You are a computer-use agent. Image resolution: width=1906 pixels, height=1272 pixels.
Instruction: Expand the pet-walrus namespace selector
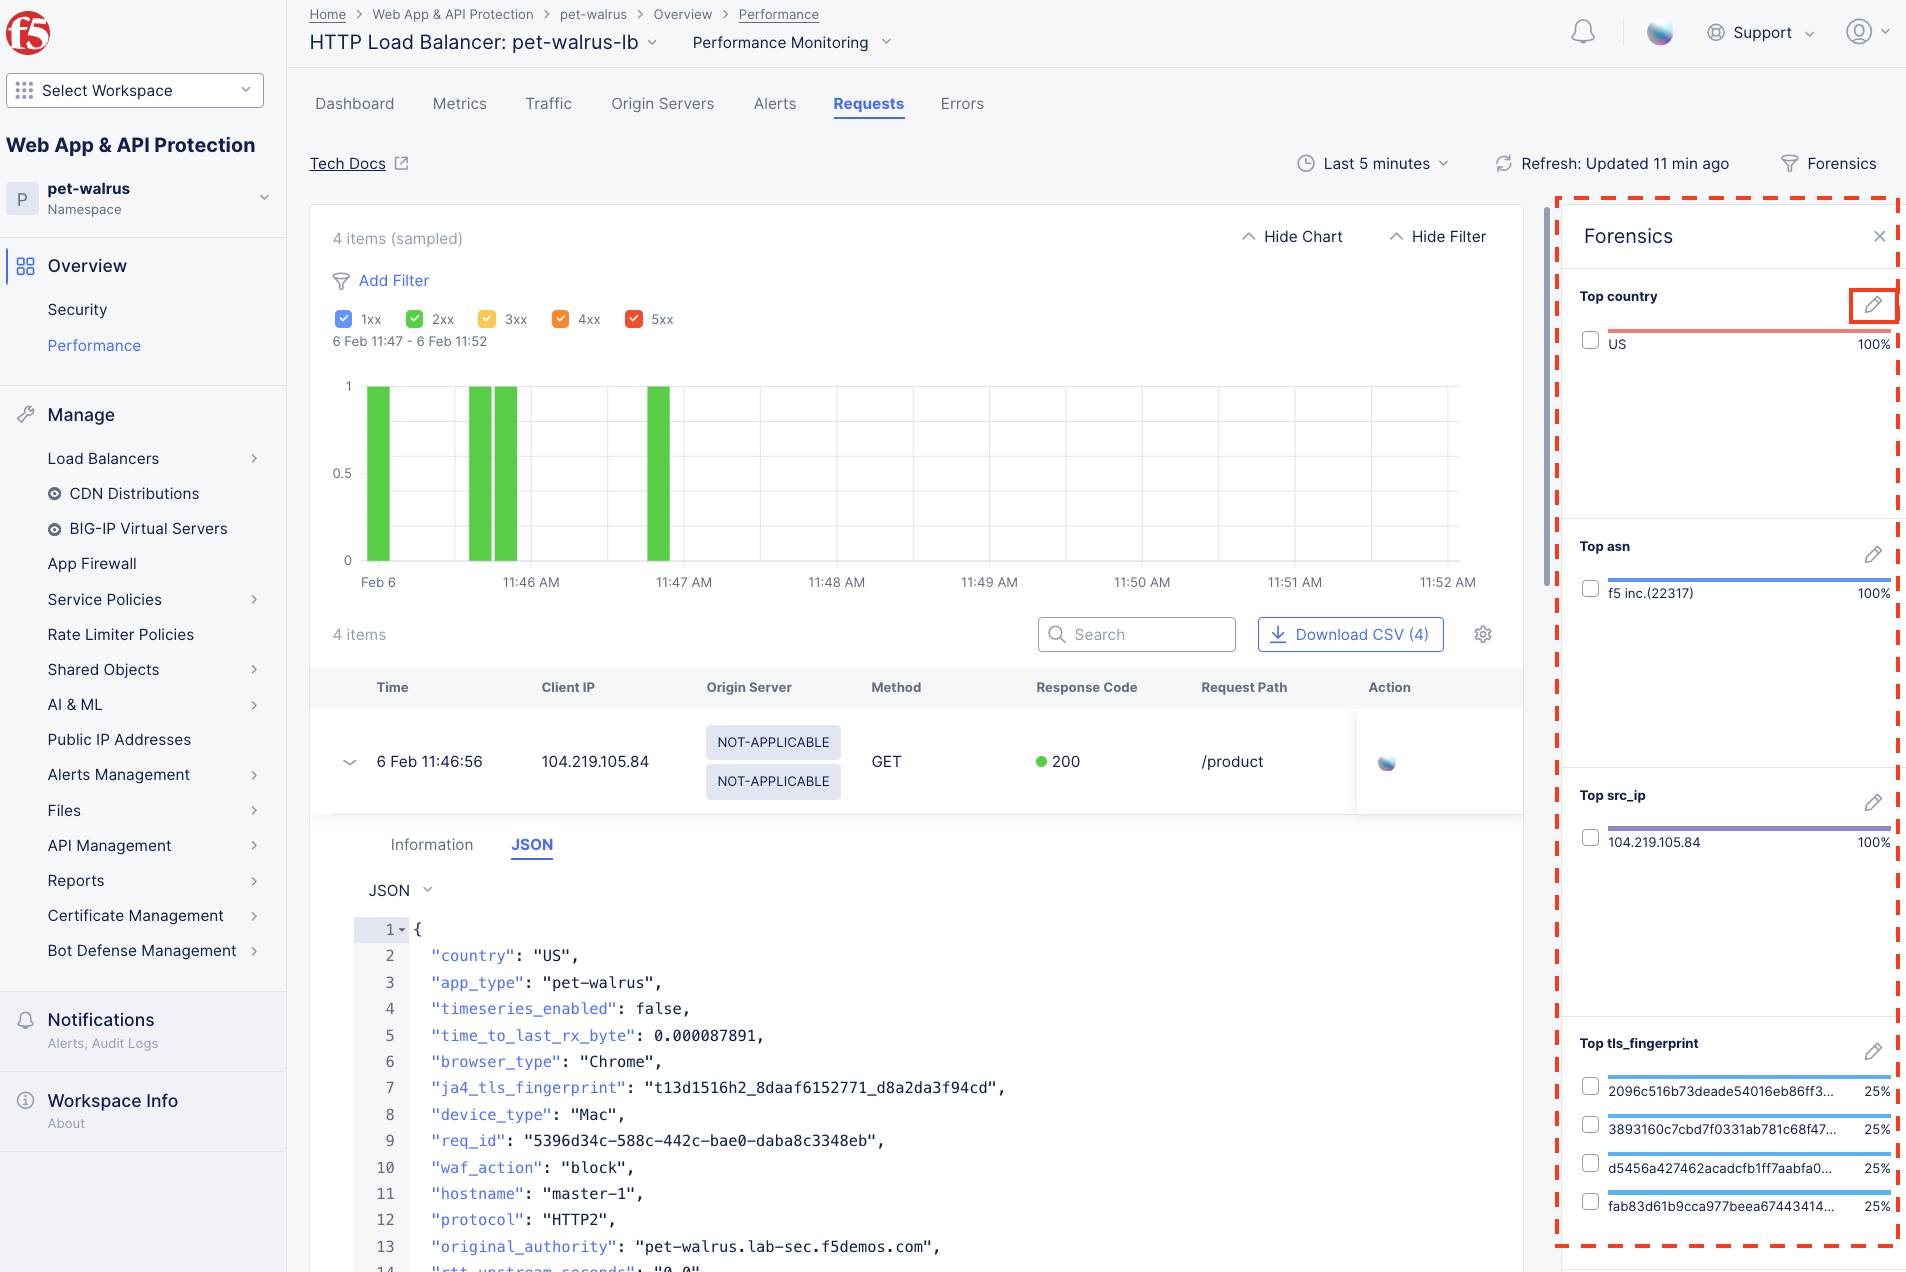click(138, 198)
